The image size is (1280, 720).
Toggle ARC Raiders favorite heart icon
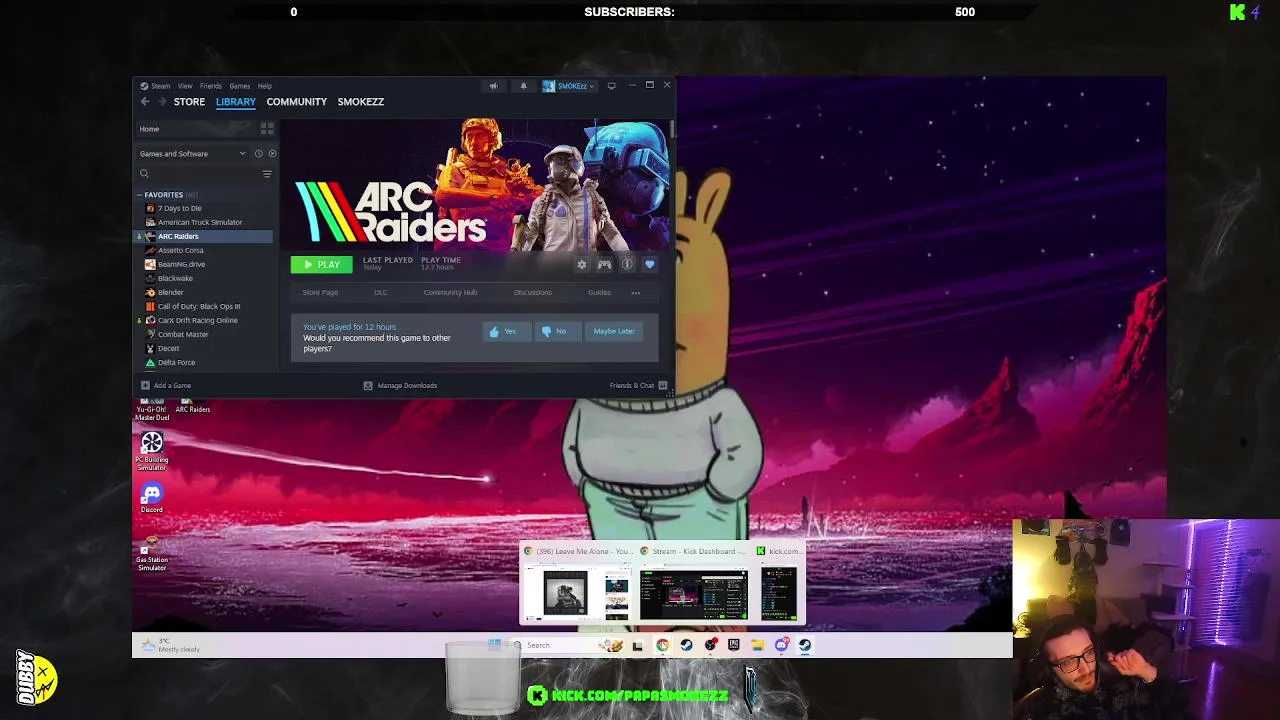[x=649, y=264]
